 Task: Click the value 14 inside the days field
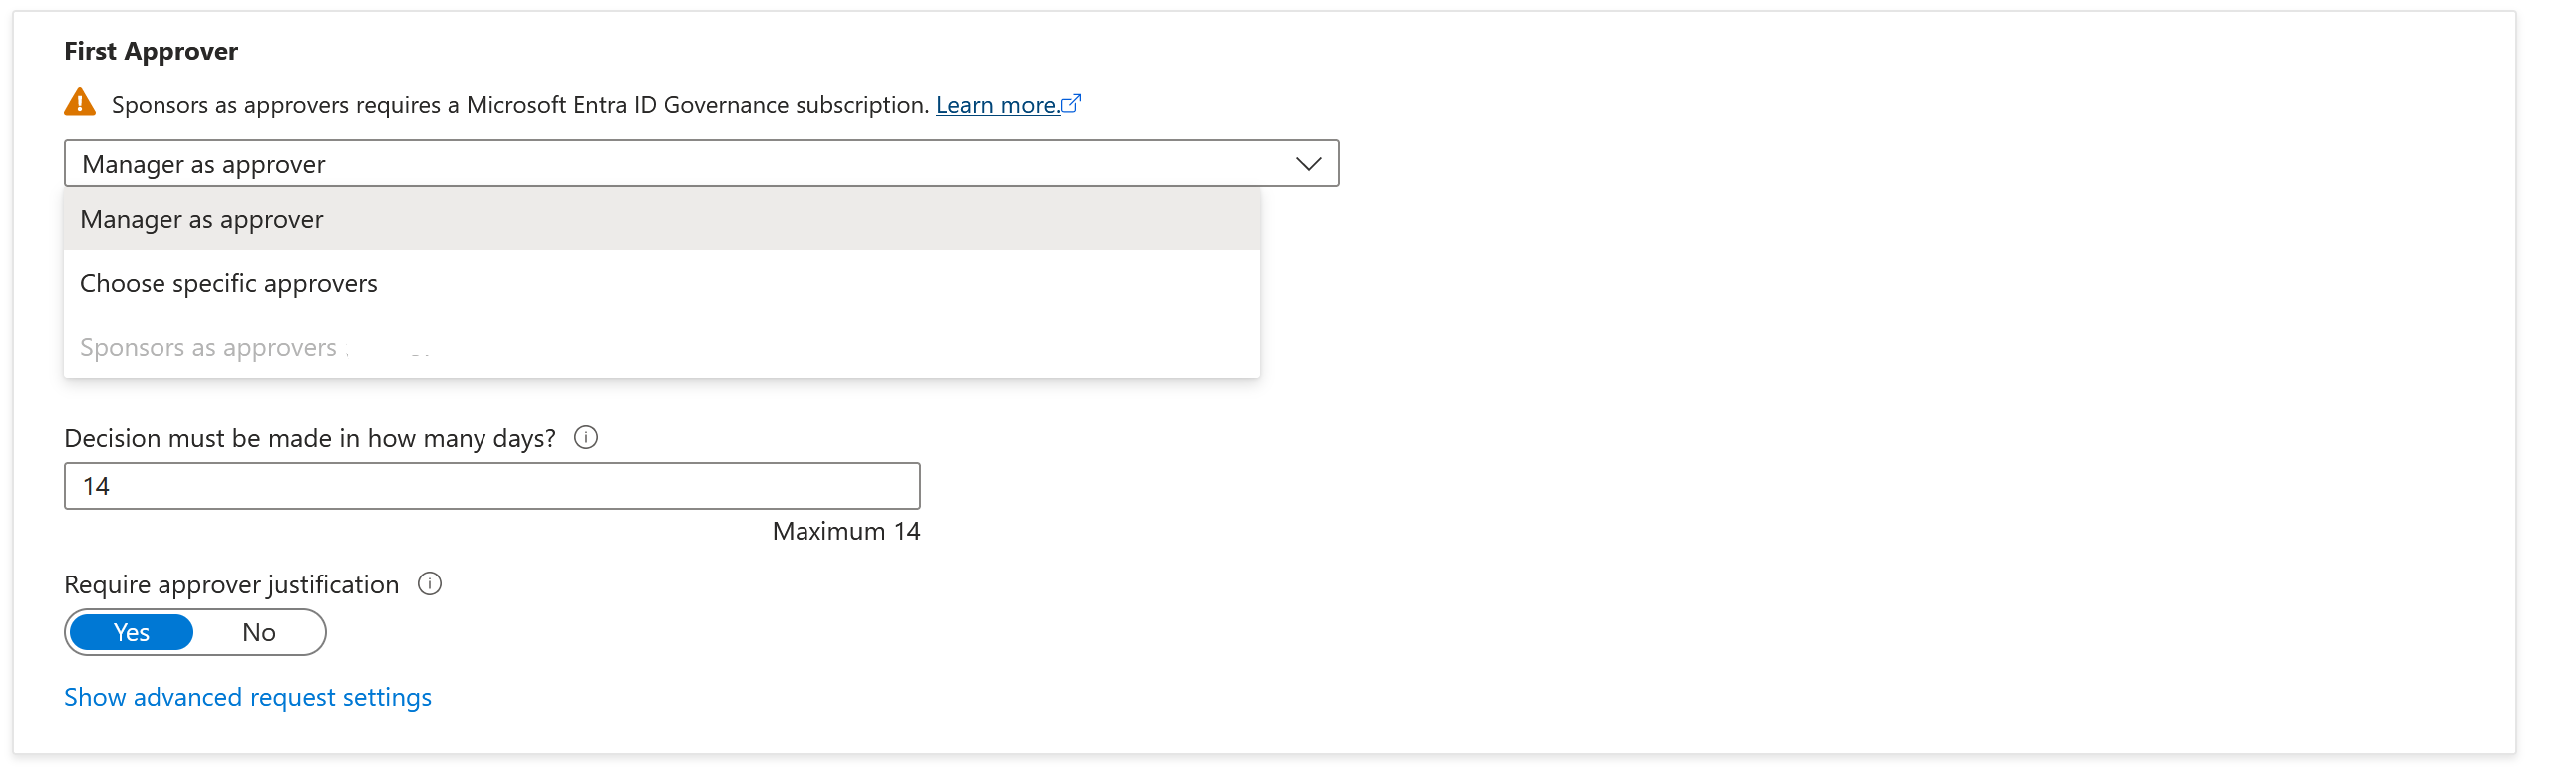pyautogui.click(x=96, y=486)
